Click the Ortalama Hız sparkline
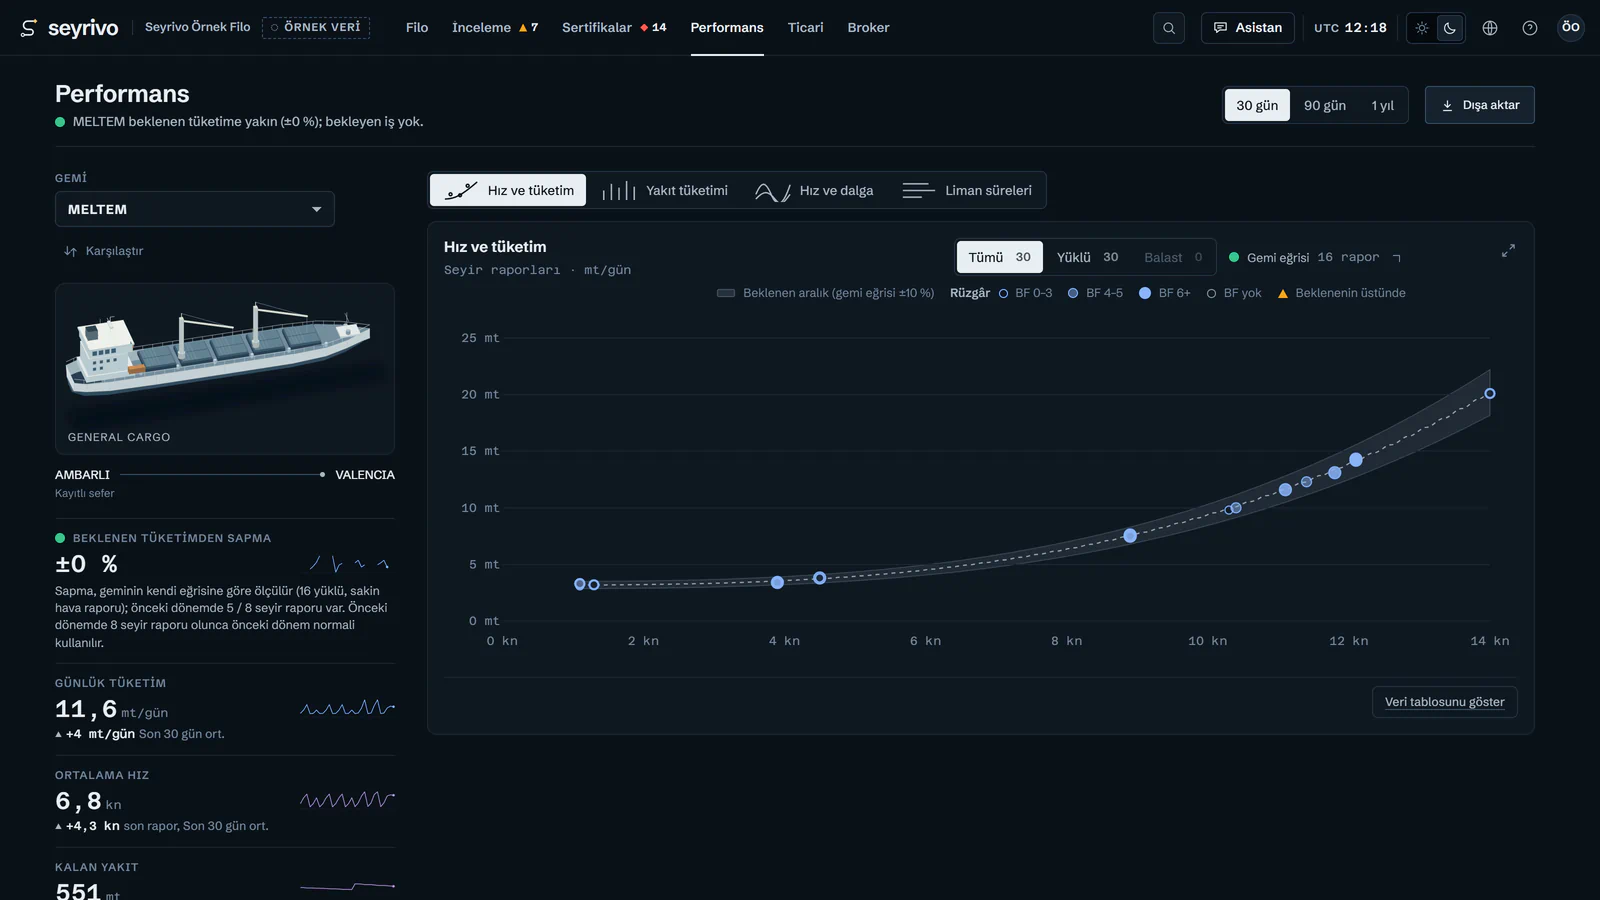1600x900 pixels. (348, 800)
